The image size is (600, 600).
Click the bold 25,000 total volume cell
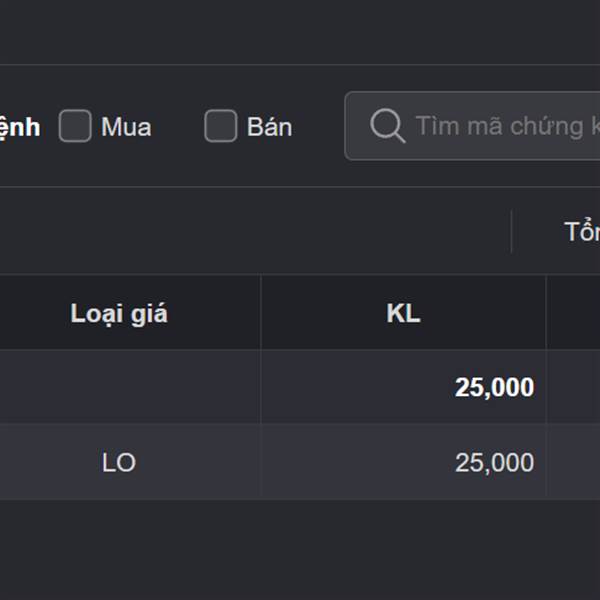point(494,388)
